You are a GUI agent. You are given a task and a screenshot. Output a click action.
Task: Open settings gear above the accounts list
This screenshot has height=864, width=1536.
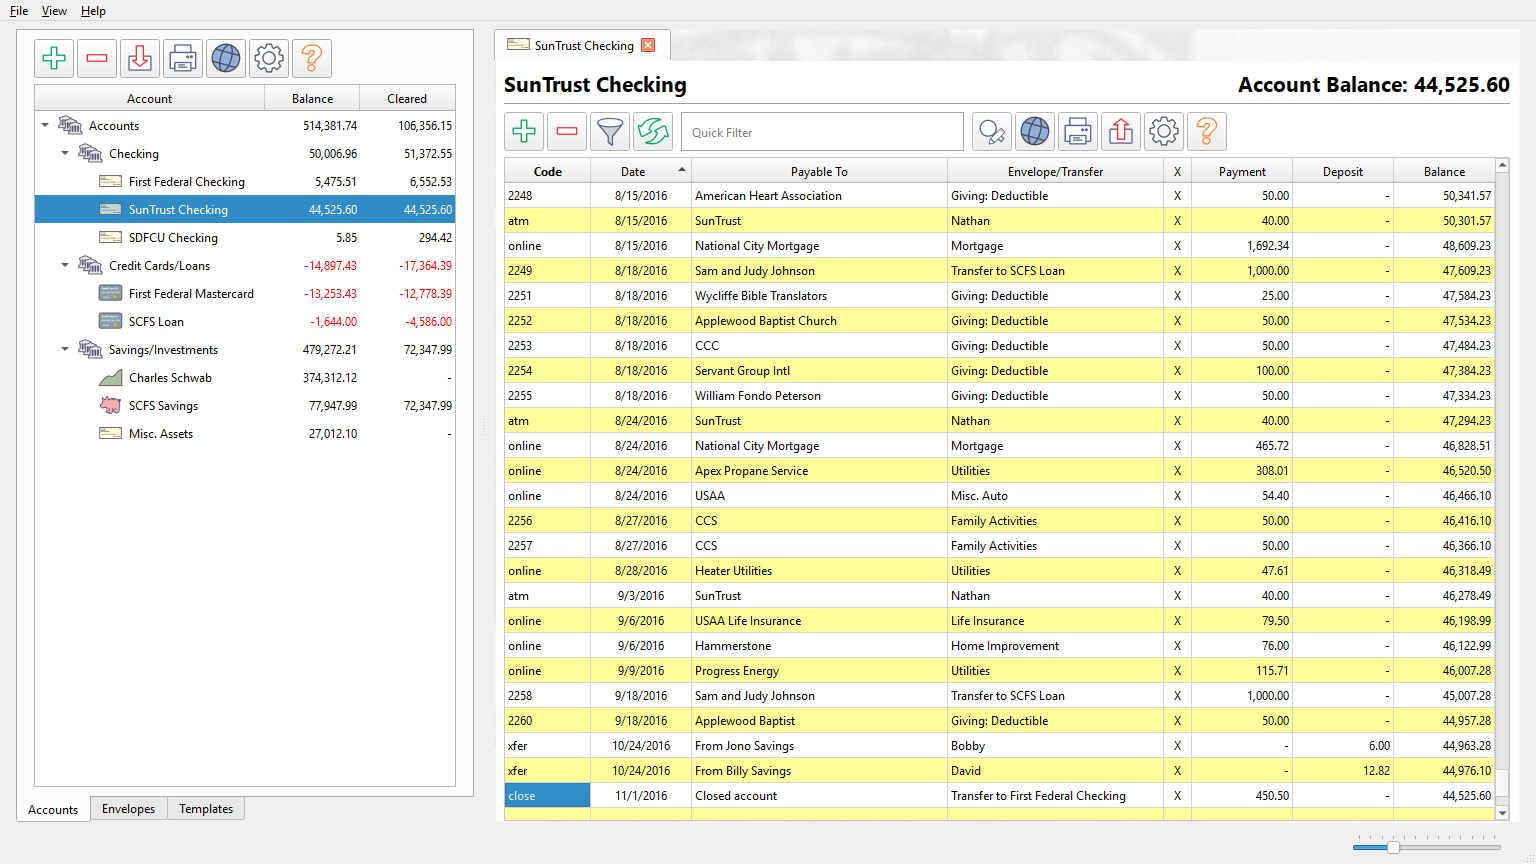[269, 58]
